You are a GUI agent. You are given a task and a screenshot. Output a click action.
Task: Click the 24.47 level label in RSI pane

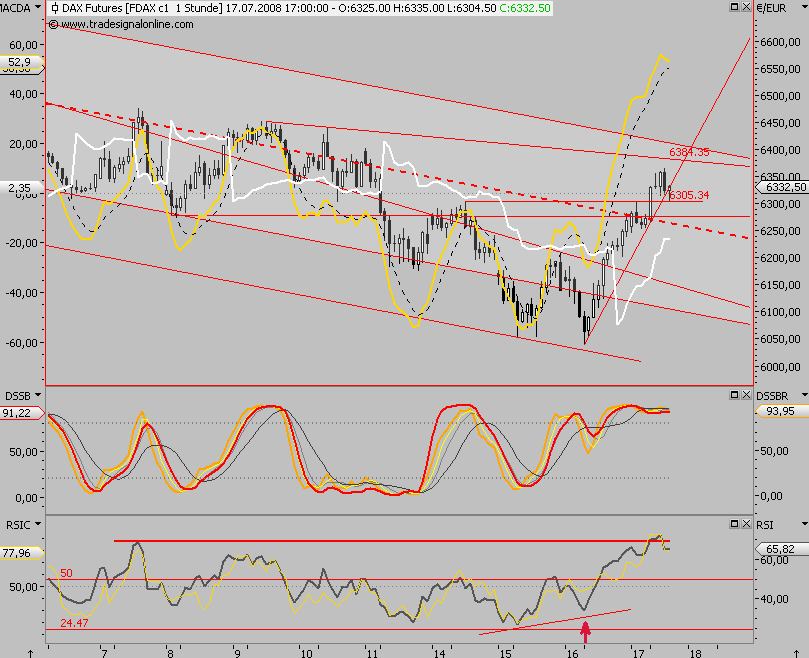click(74, 623)
